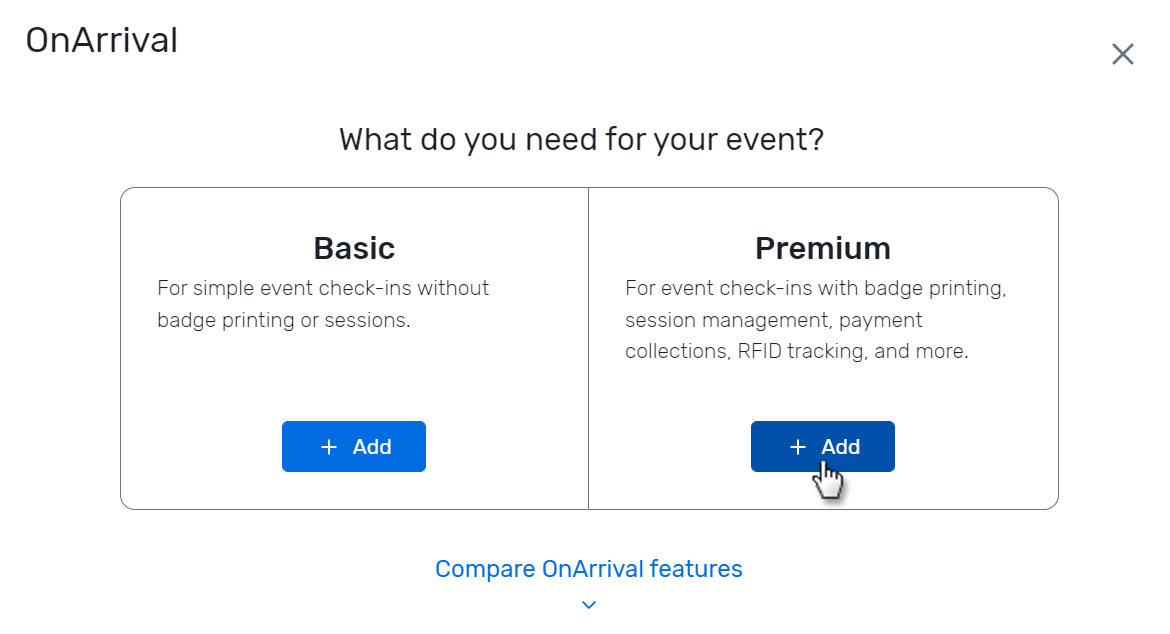
Task: Click the "Add" label in the Premium card
Action: (841, 447)
